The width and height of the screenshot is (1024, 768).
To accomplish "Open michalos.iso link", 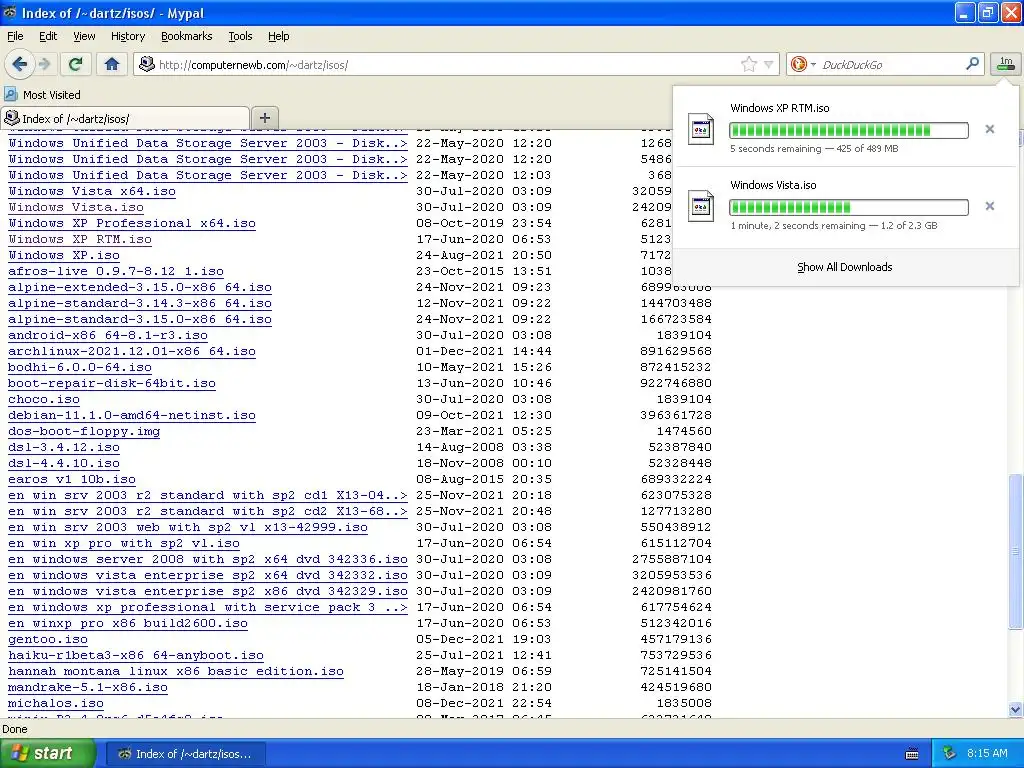I will [56, 703].
